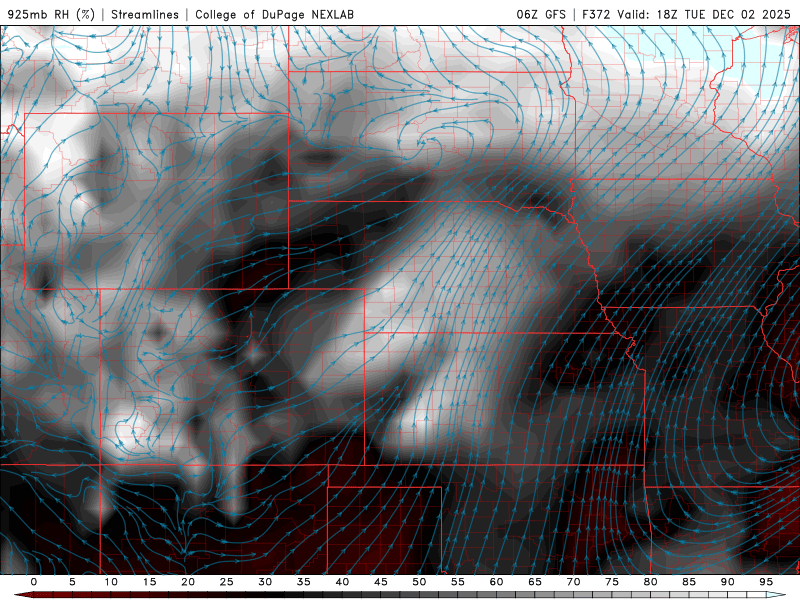Click the "925mb RH (%)" title text
The height and width of the screenshot is (600, 800).
[51, 15]
